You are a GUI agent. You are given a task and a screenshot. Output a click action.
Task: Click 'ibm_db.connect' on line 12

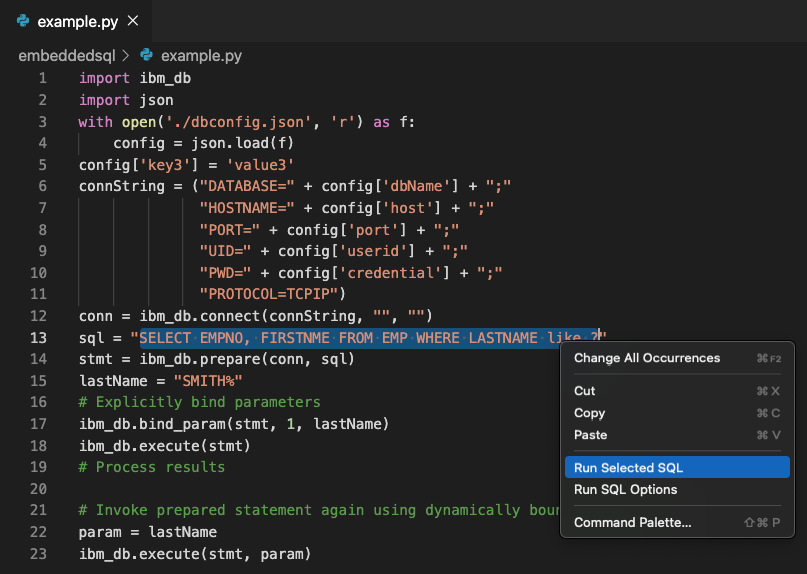(x=200, y=316)
